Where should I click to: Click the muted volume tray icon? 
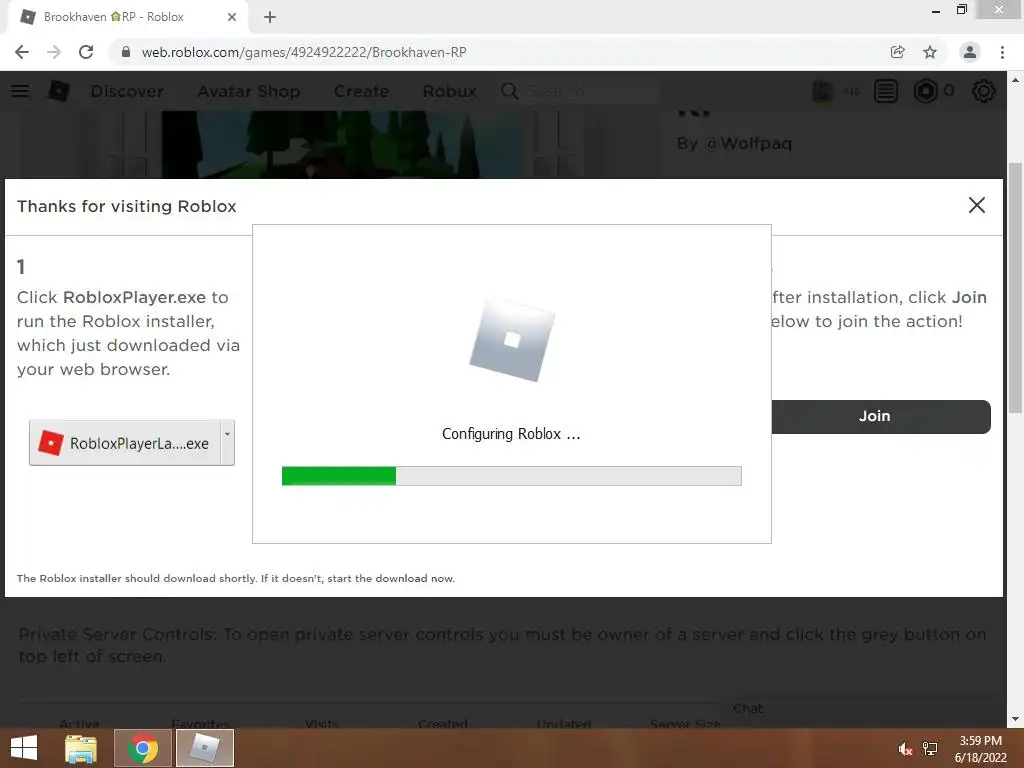tap(905, 750)
